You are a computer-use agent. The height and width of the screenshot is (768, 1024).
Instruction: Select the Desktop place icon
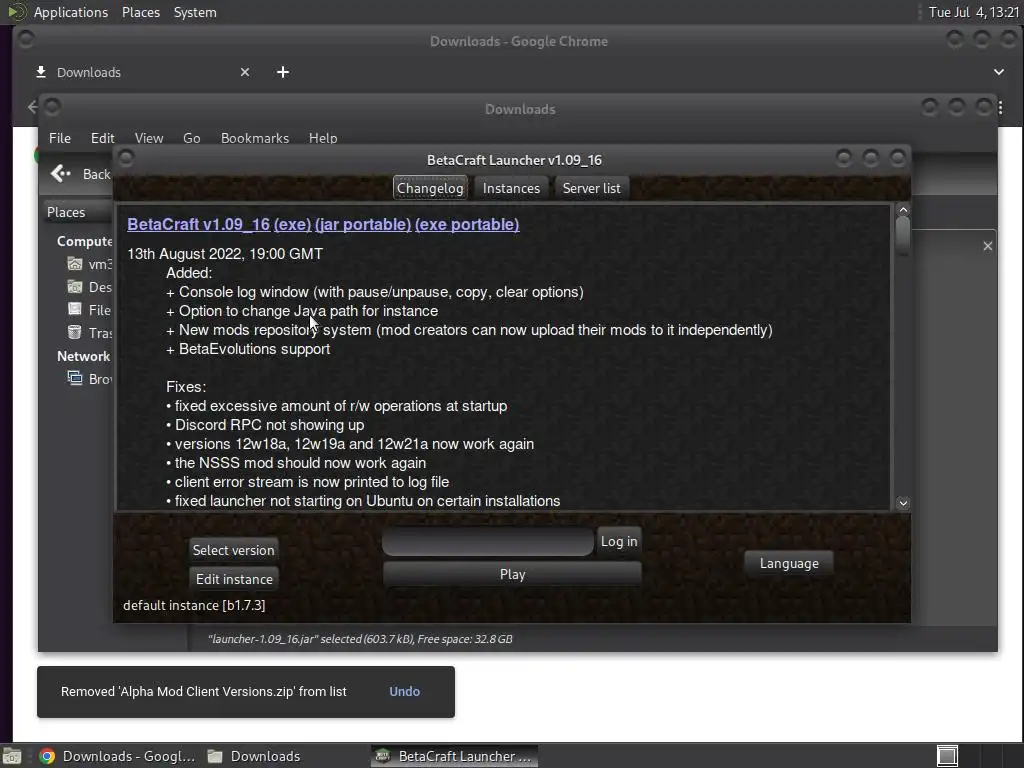(75, 287)
